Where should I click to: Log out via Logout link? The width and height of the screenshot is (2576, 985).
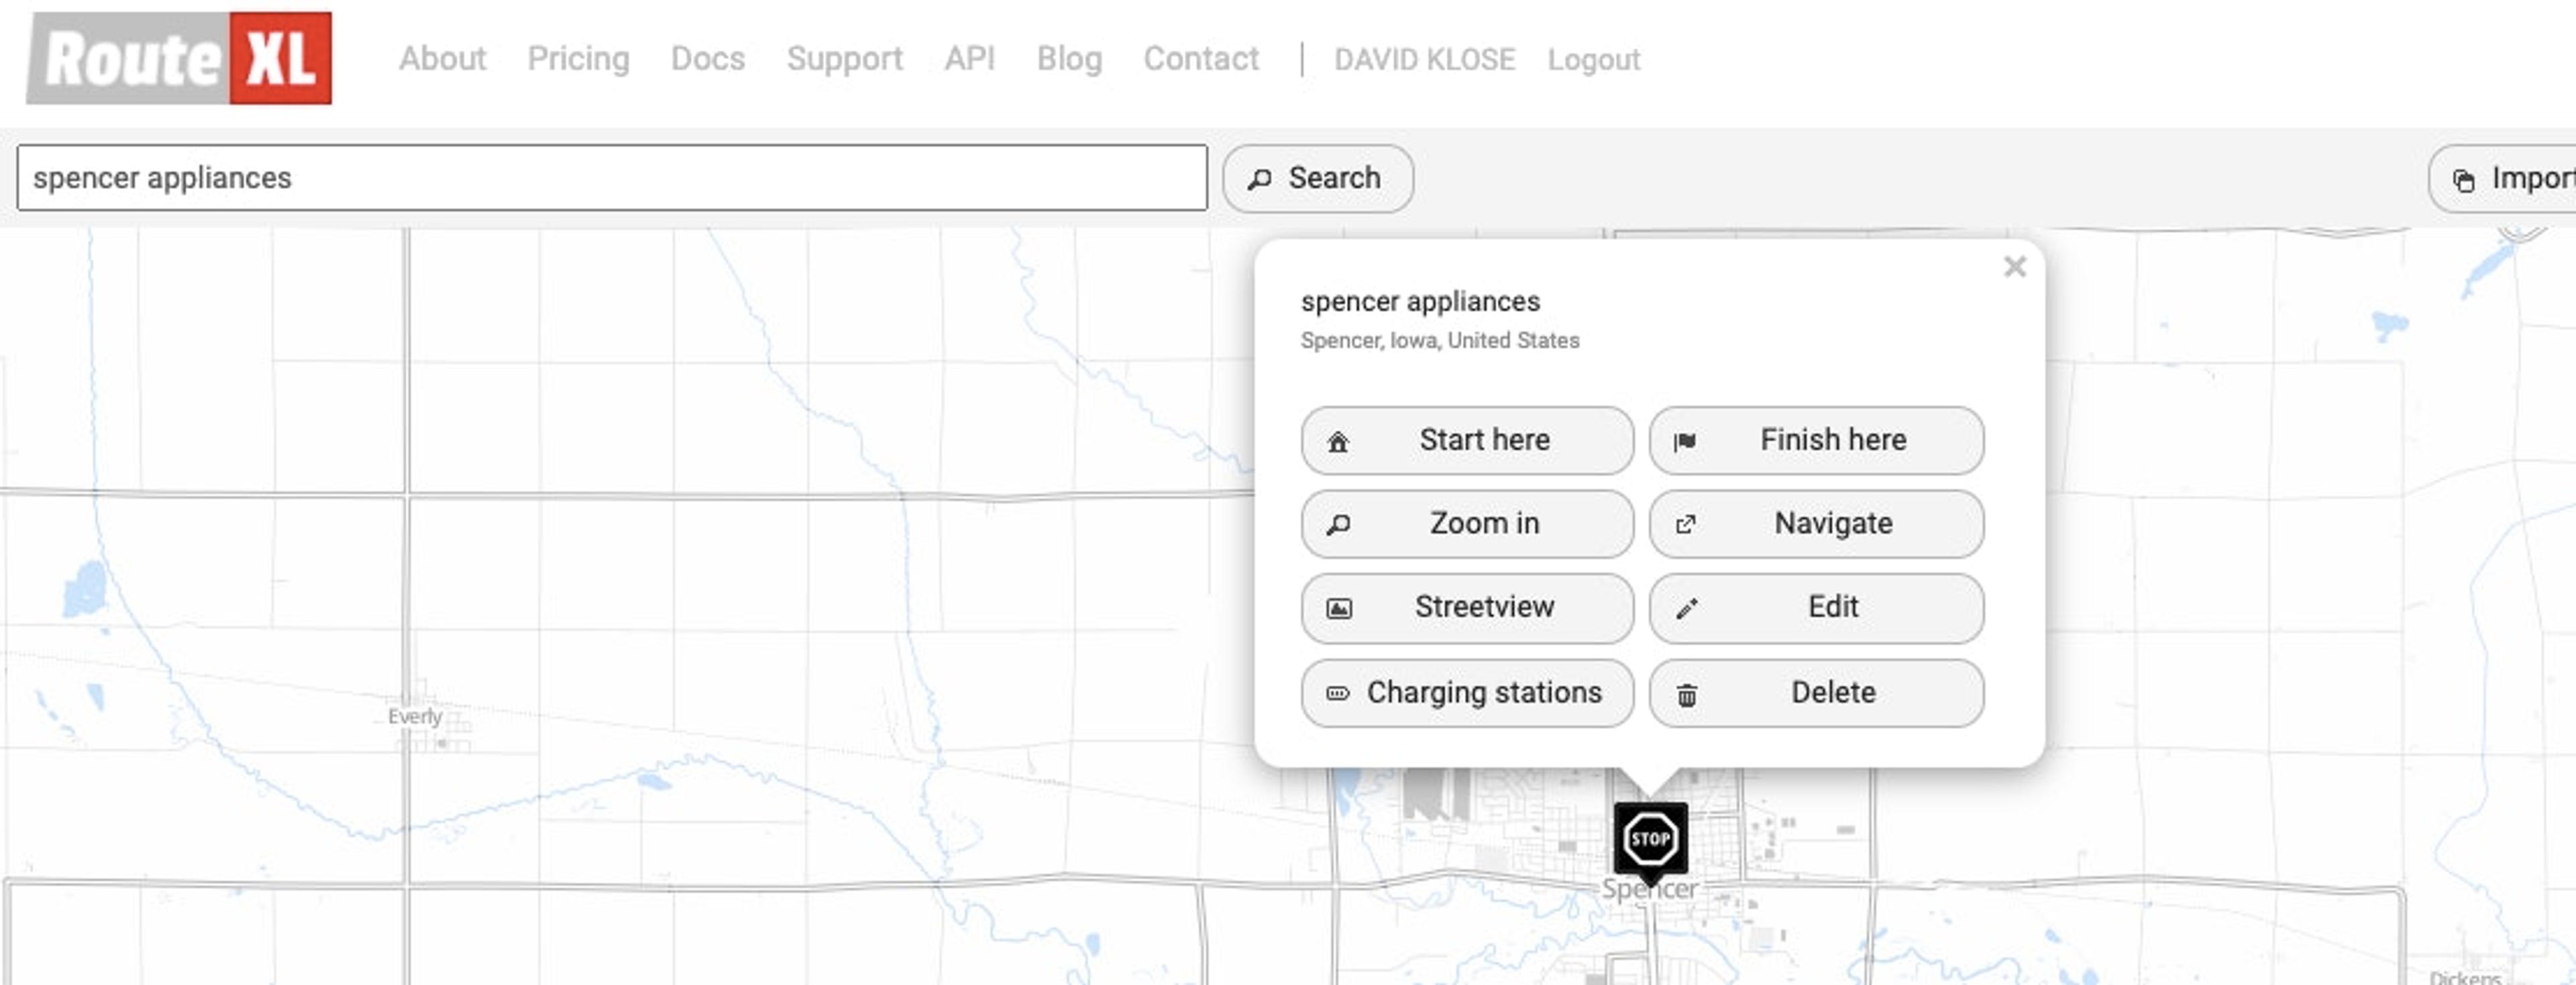click(x=1593, y=60)
